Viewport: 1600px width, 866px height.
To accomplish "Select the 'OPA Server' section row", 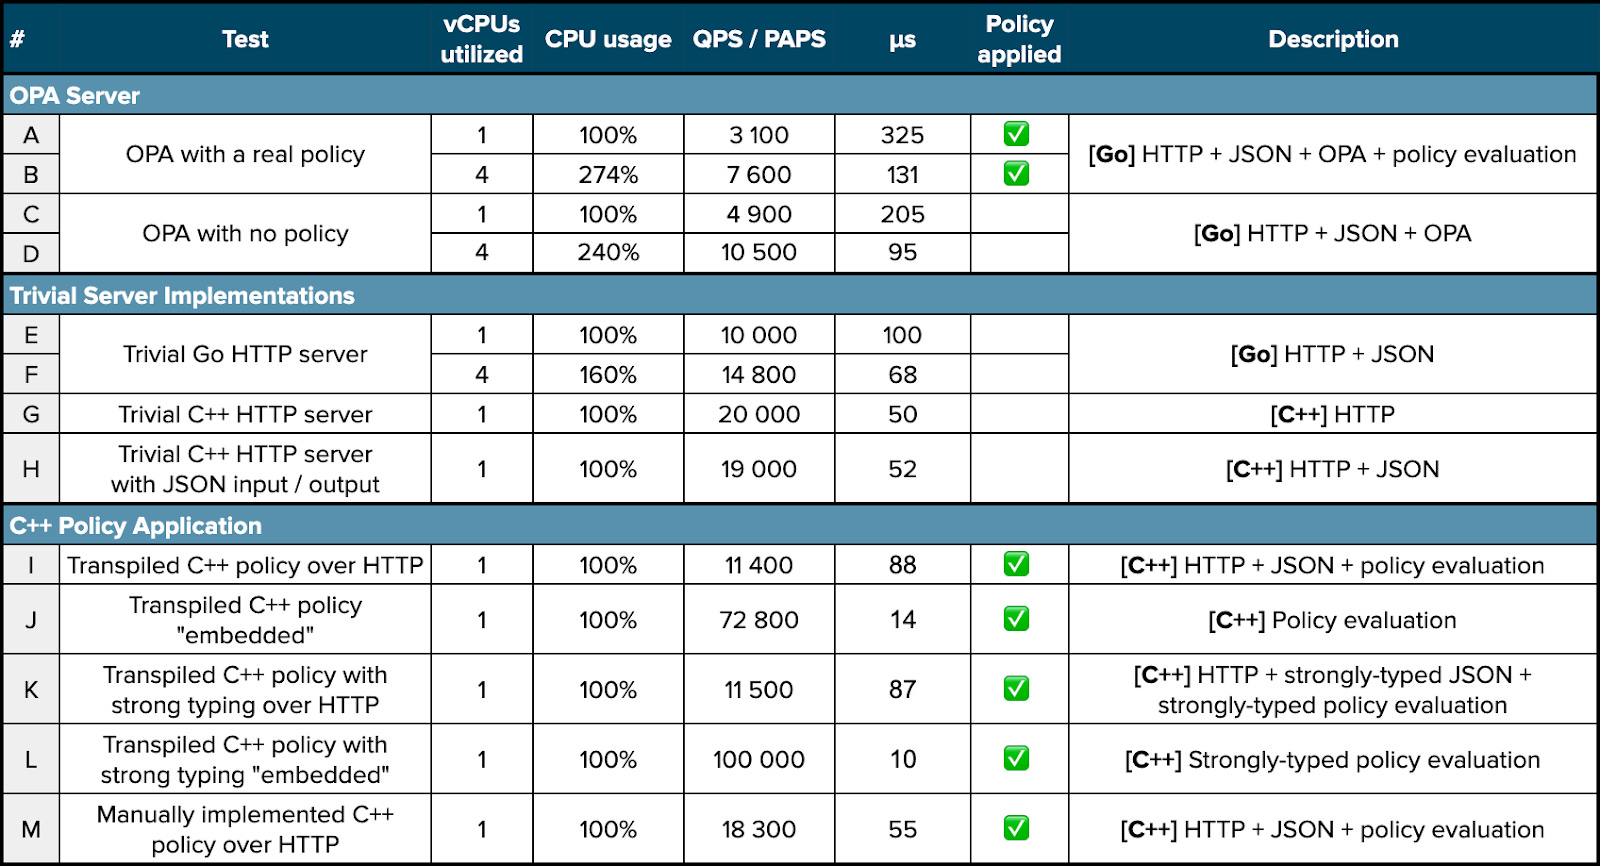I will point(800,95).
